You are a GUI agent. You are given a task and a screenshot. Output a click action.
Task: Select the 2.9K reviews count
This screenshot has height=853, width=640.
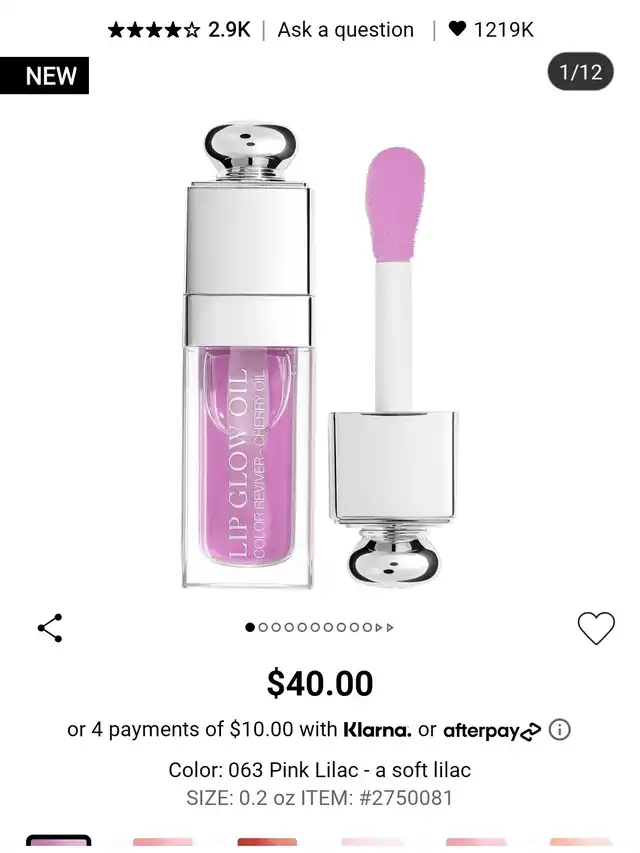click(x=229, y=30)
